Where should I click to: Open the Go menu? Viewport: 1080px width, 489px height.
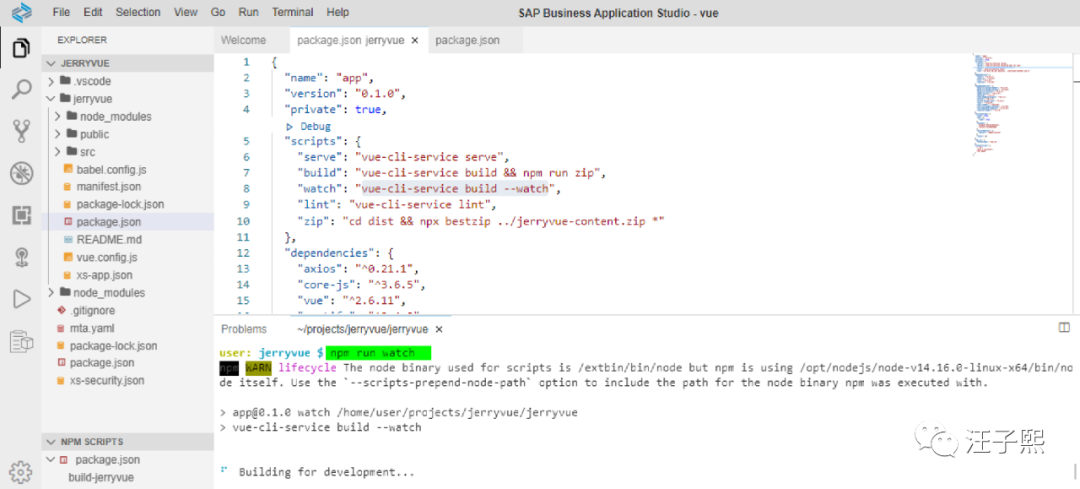coord(218,12)
